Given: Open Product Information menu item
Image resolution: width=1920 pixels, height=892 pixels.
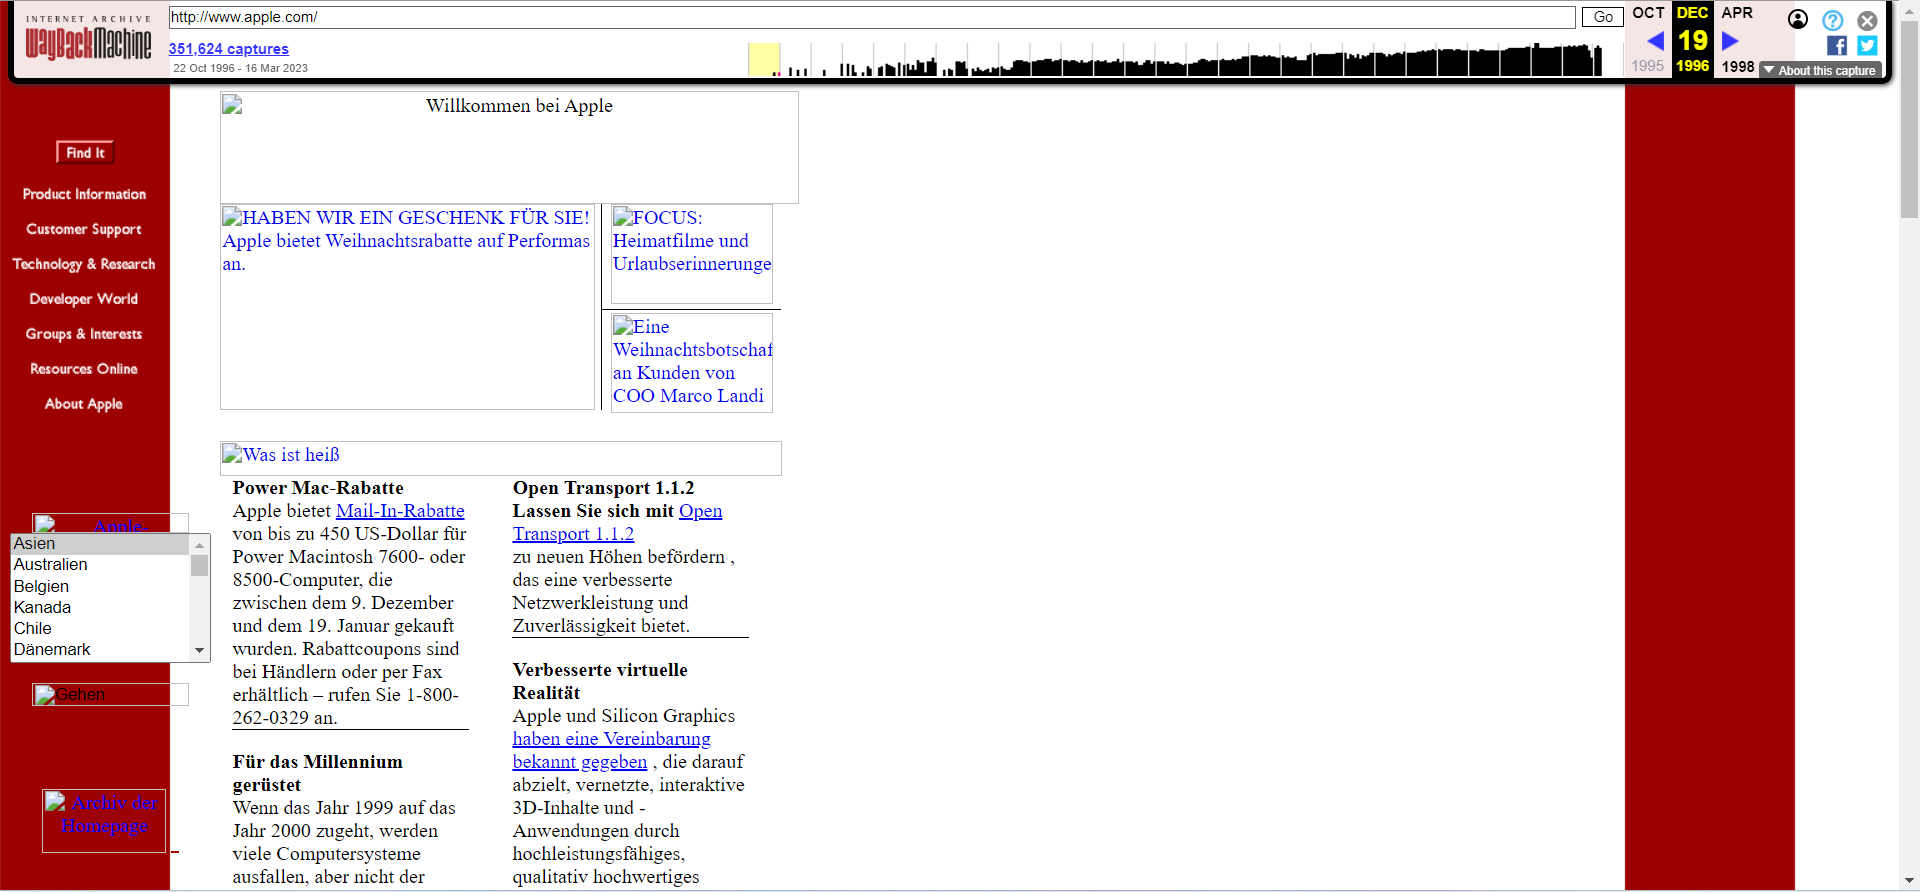Looking at the screenshot, I should pyautogui.click(x=84, y=194).
